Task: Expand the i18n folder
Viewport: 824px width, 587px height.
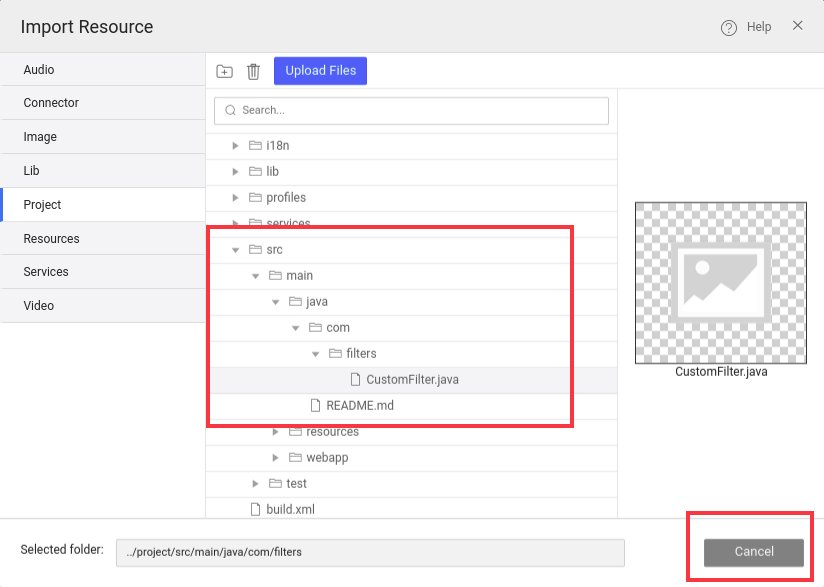Action: pos(235,145)
